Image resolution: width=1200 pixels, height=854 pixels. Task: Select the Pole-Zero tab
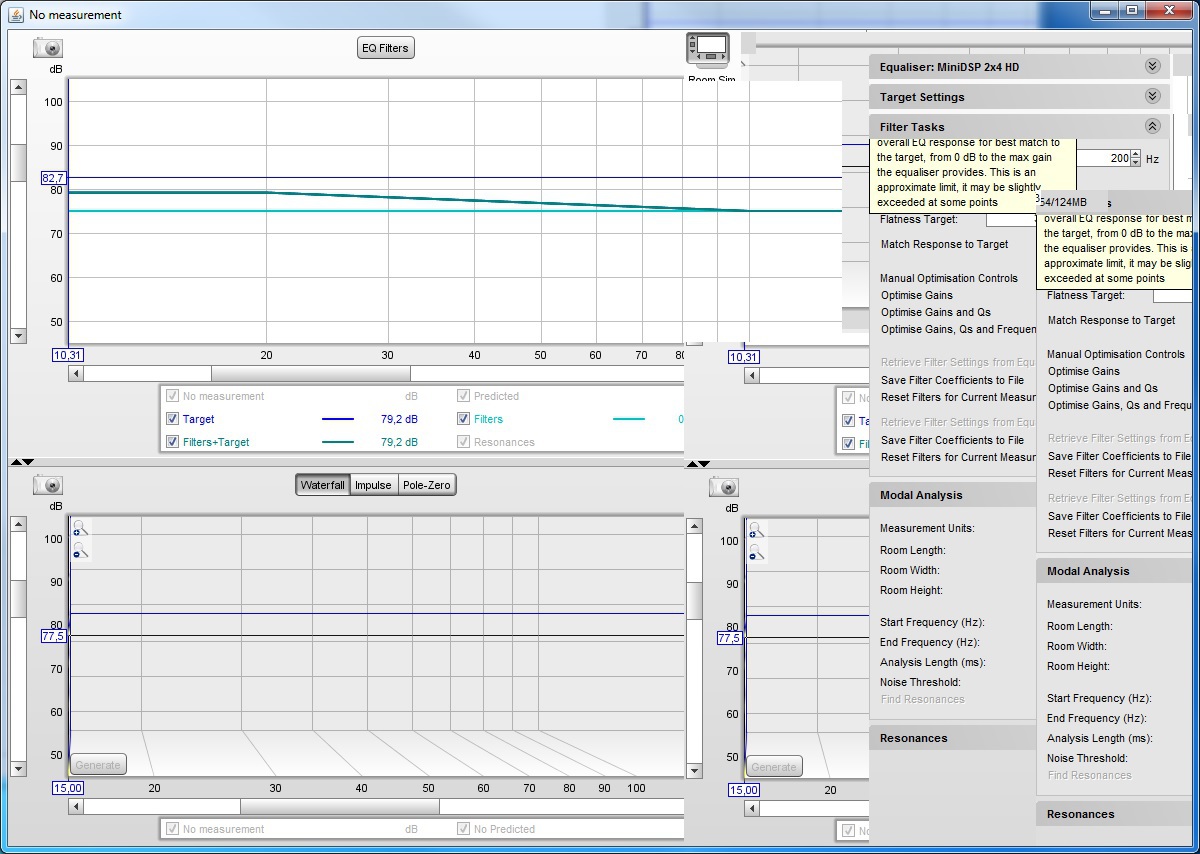426,485
